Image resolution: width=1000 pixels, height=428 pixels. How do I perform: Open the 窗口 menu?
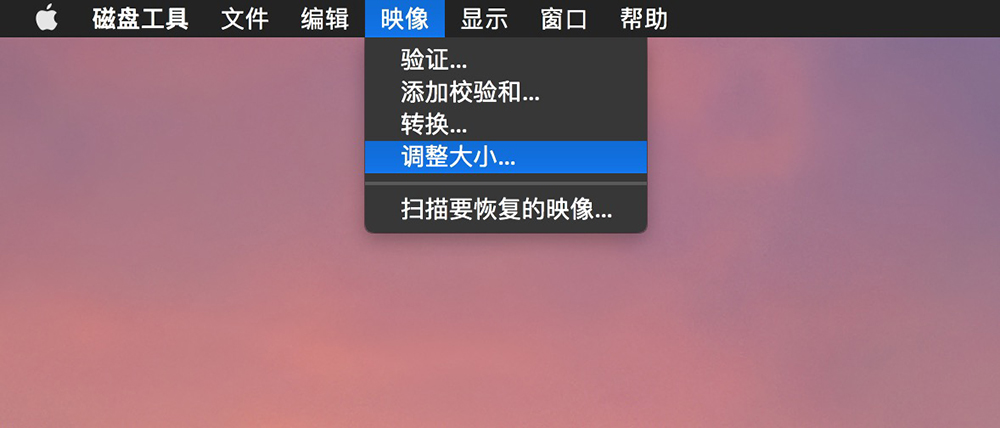[x=564, y=18]
